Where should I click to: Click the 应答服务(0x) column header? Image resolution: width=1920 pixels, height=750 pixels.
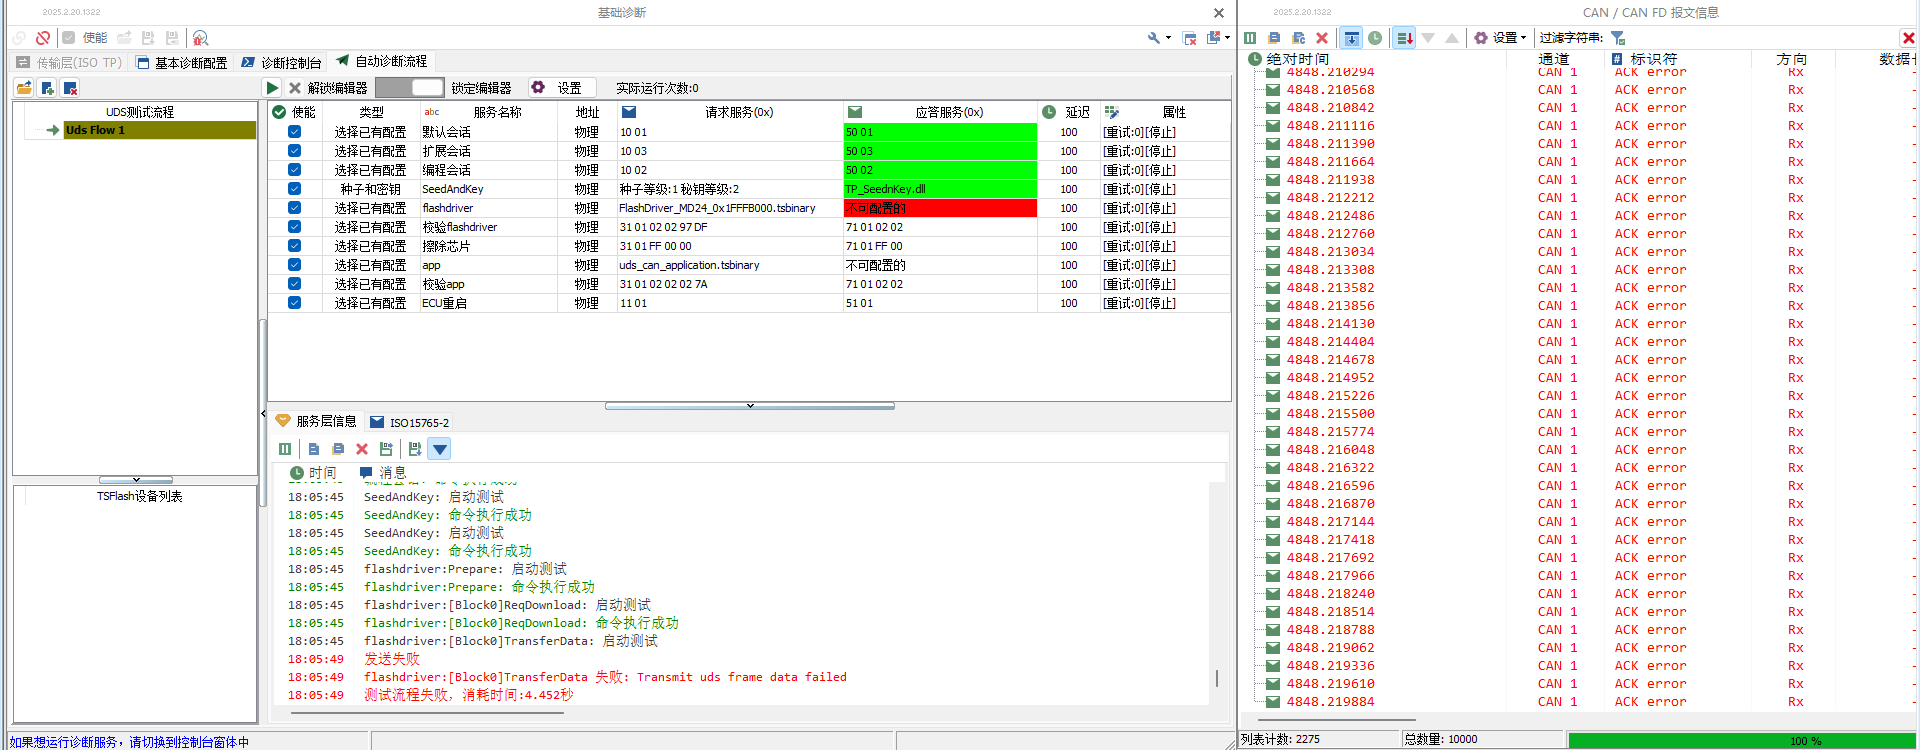tap(940, 112)
